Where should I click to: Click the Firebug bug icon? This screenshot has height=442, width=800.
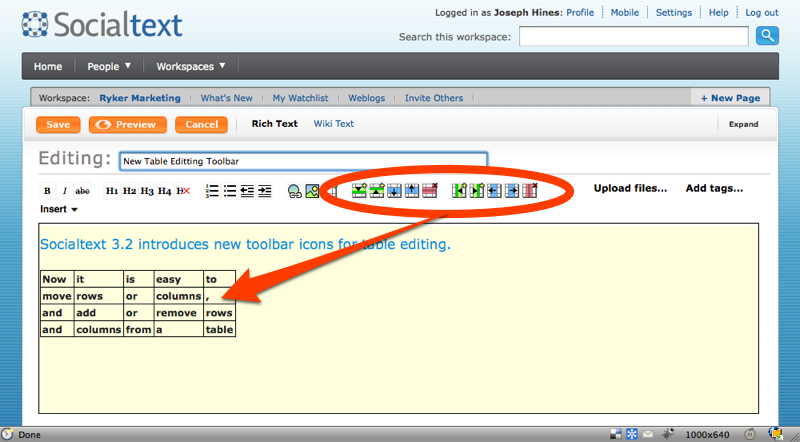click(x=668, y=434)
